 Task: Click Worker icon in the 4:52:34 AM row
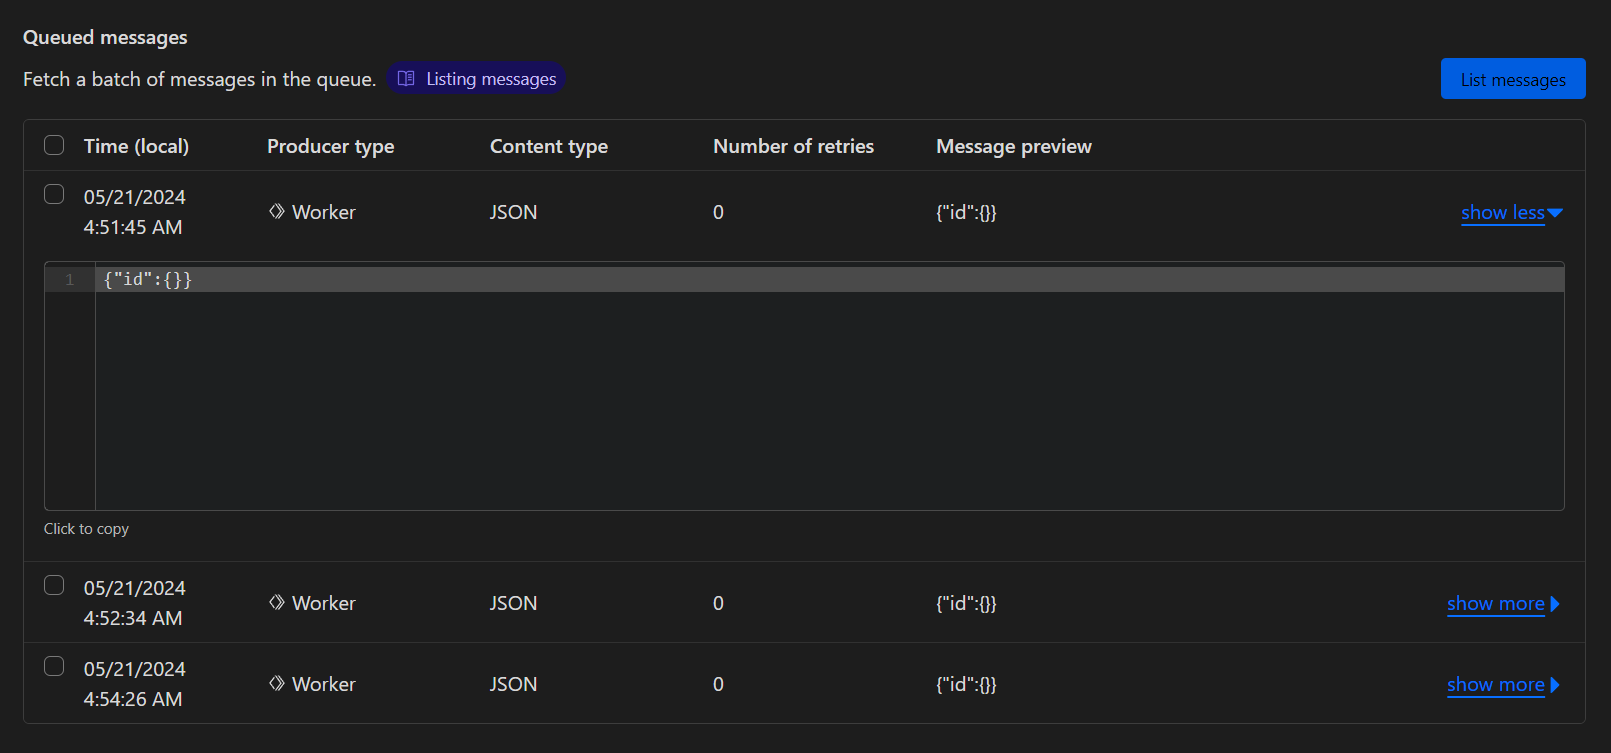pos(277,603)
